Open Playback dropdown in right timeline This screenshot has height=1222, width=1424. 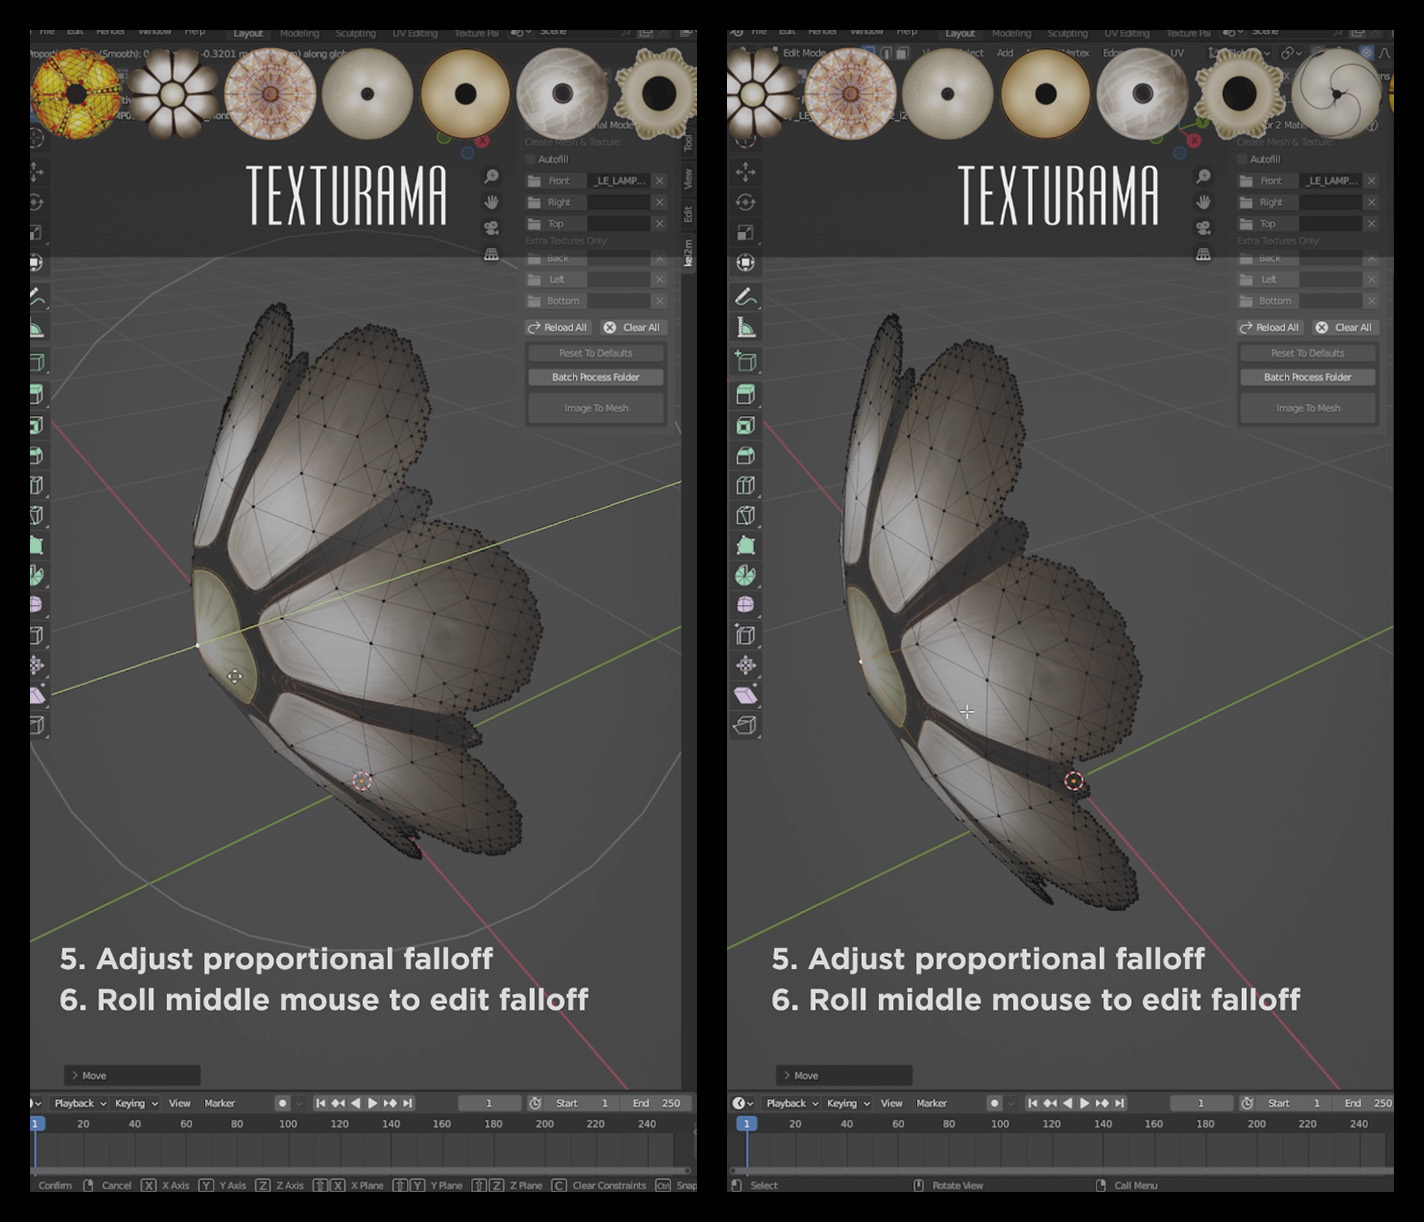(791, 1103)
